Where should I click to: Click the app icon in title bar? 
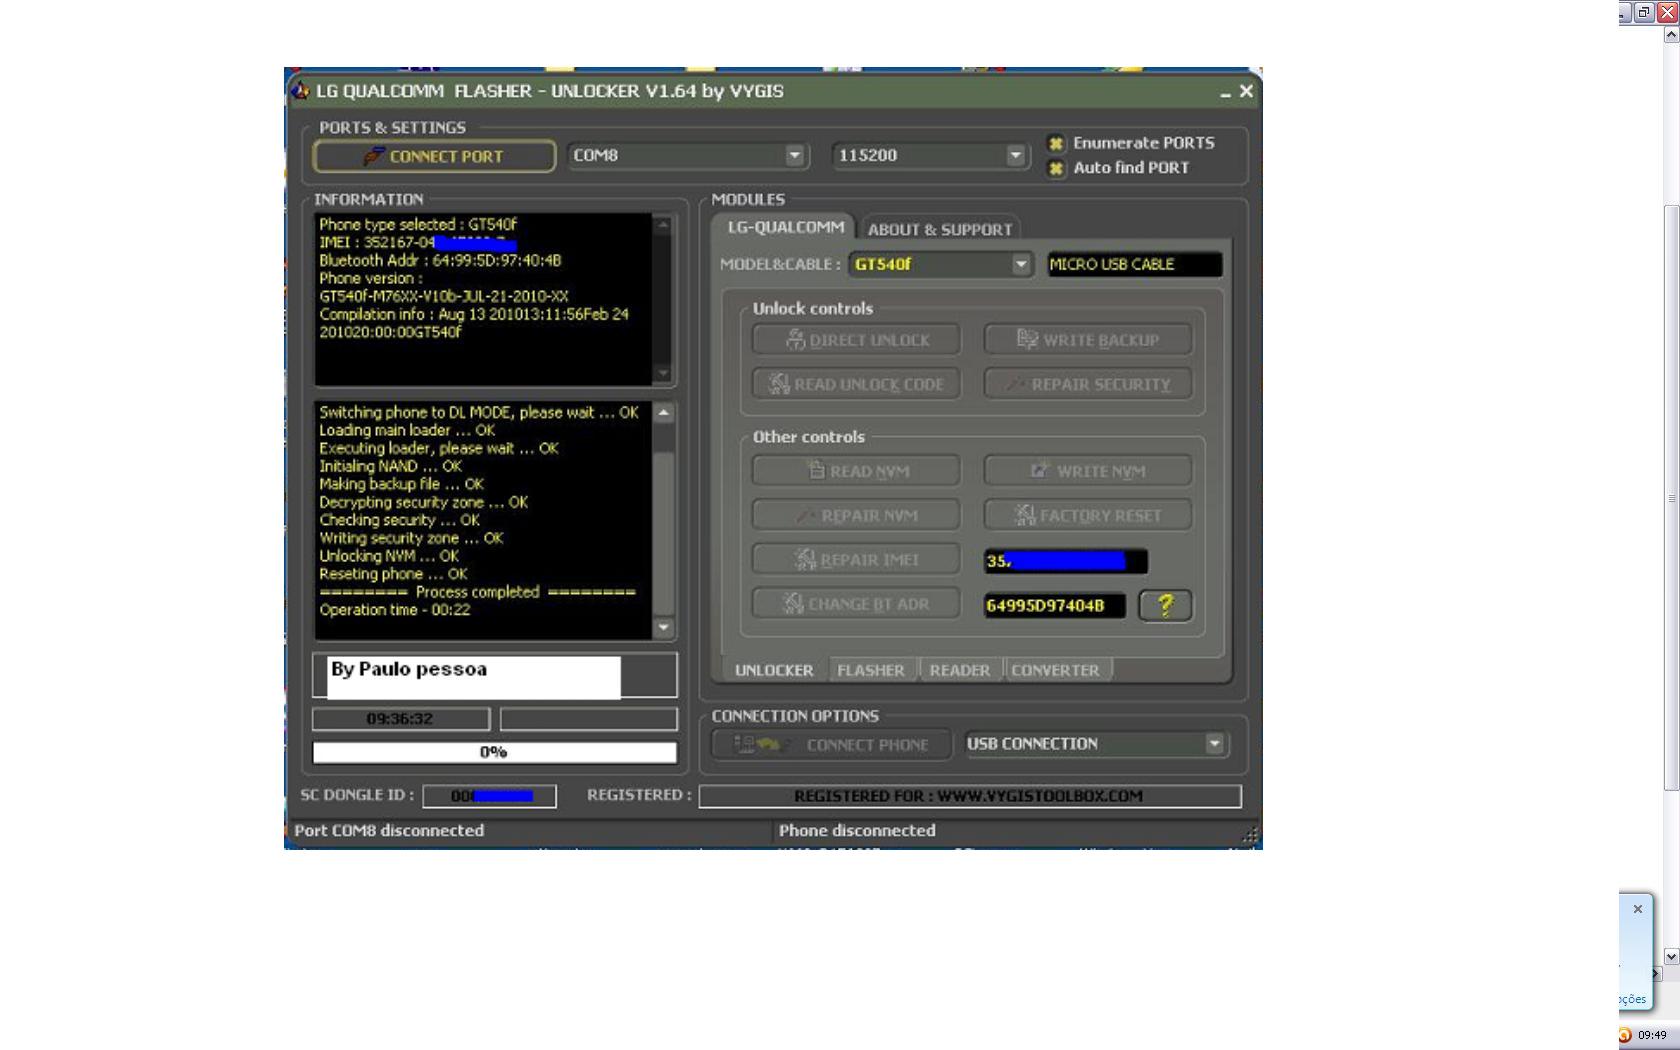coord(300,91)
